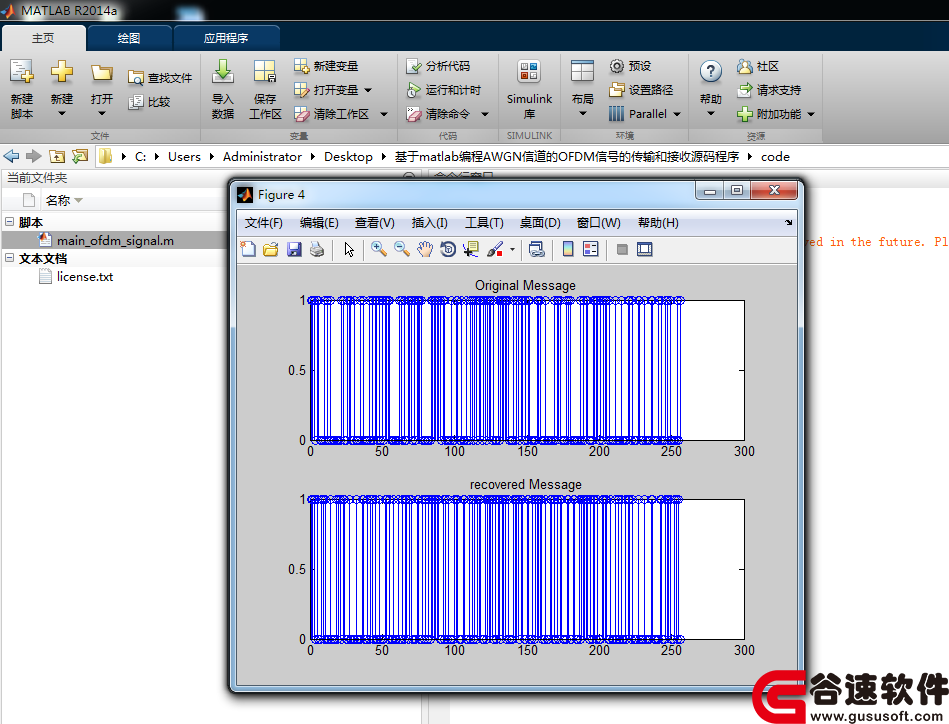
Task: Open 桌面(D) menu in Figure 4
Action: tap(540, 223)
